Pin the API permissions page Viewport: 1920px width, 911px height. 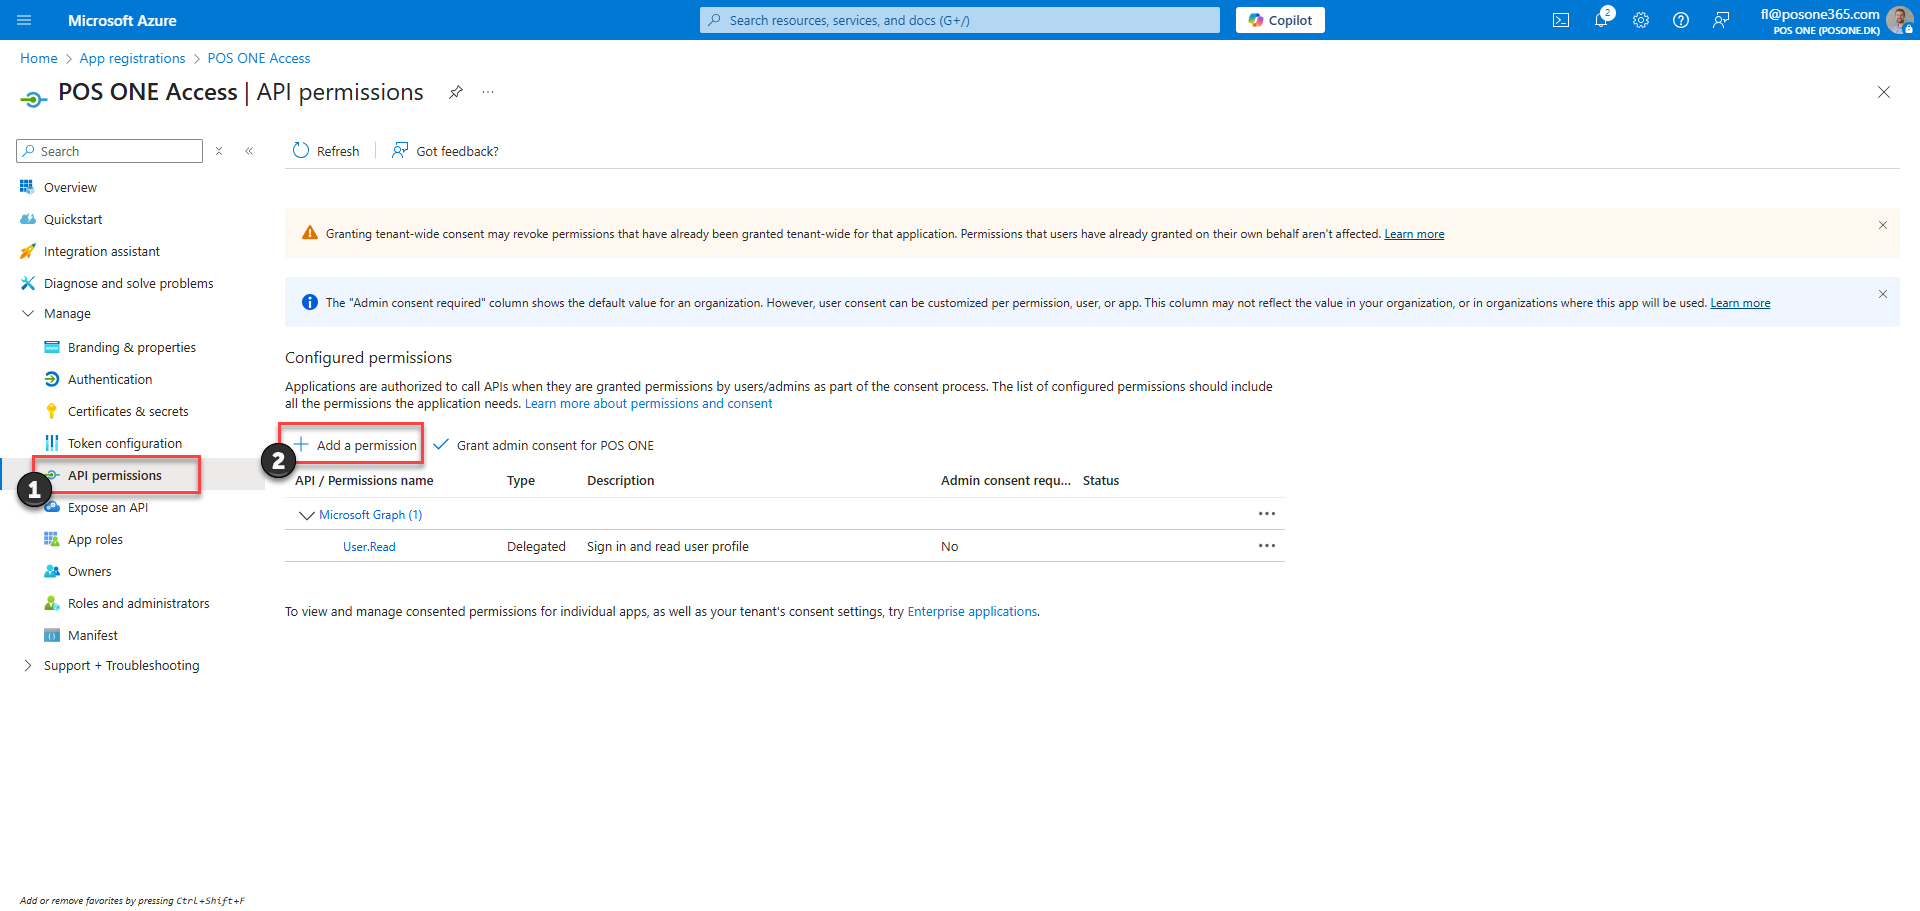coord(456,92)
